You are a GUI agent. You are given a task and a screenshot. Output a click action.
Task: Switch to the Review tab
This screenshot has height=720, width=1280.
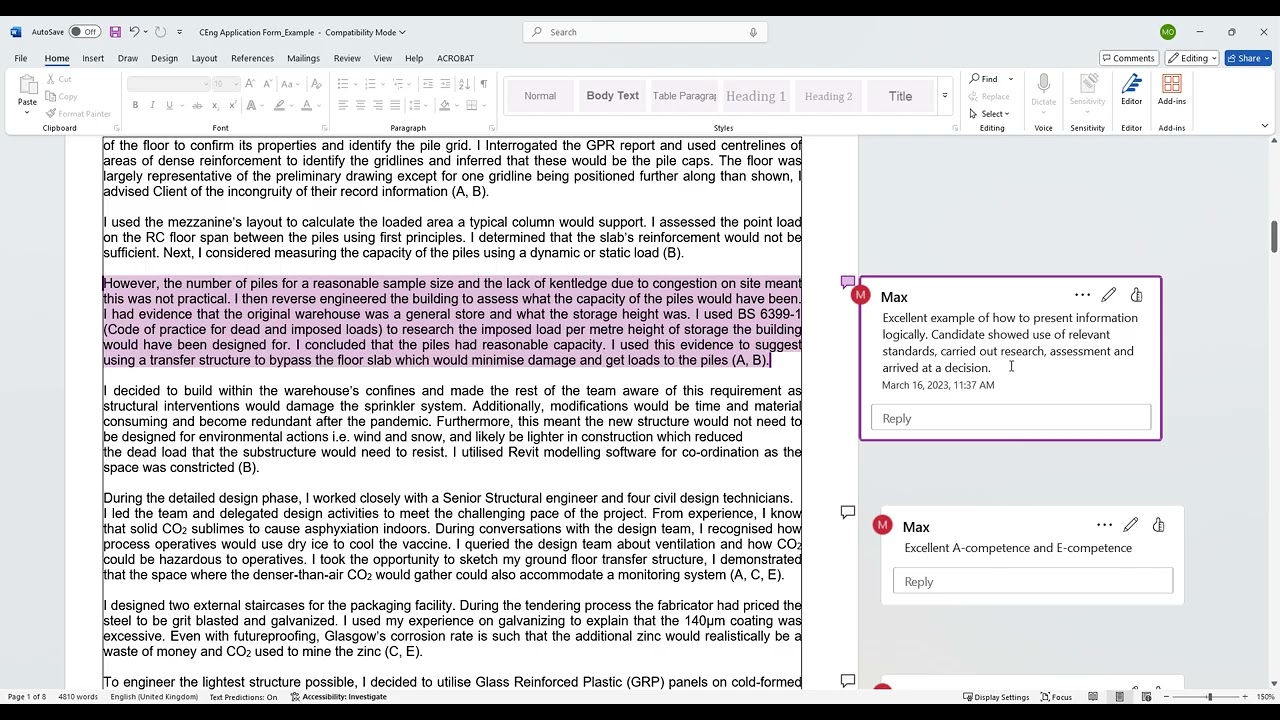click(347, 58)
